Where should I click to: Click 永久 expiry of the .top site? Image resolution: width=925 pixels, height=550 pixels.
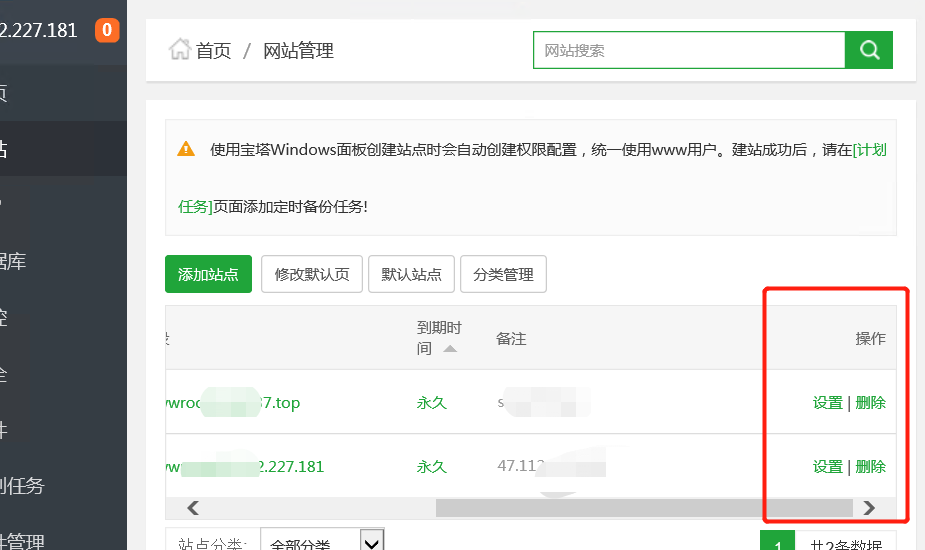432,403
